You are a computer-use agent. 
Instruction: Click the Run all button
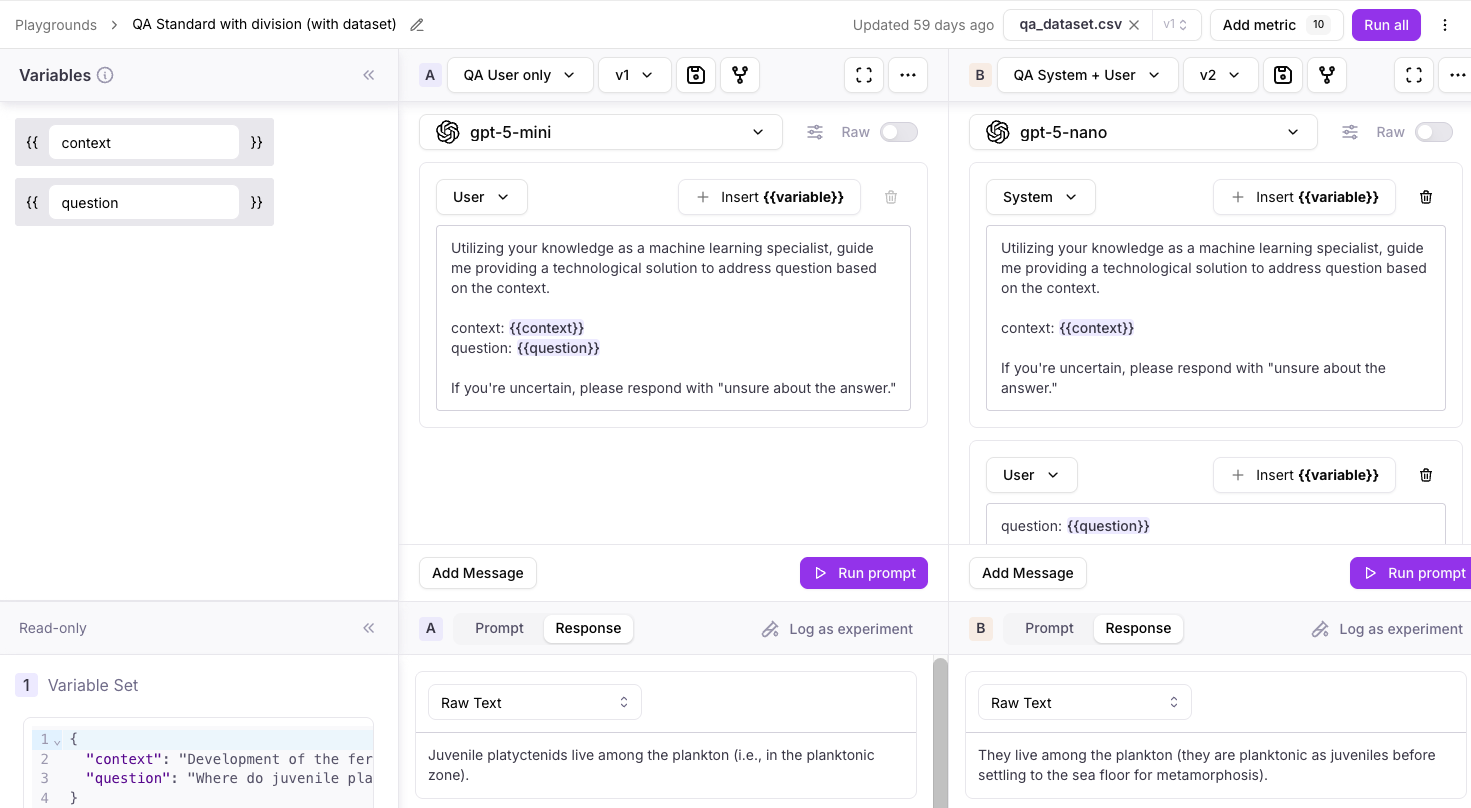[1386, 25]
